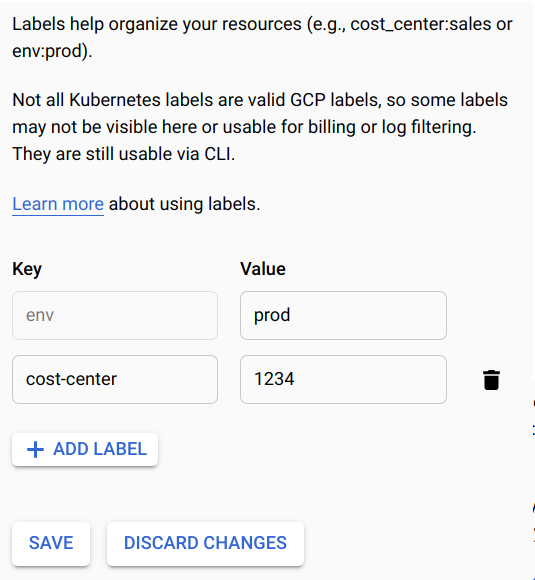Click the Key column heading
Viewport: 535px width, 580px height.
coord(27,269)
